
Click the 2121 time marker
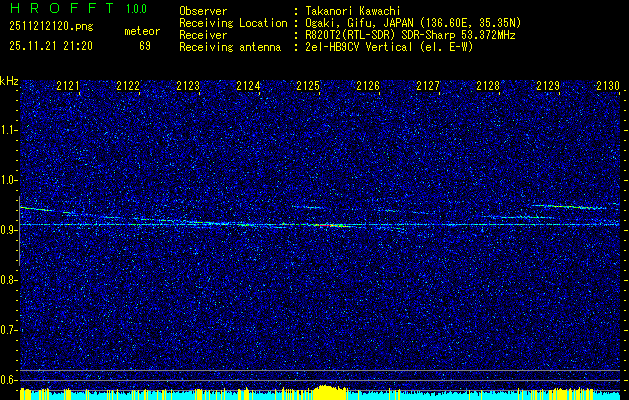[68, 86]
